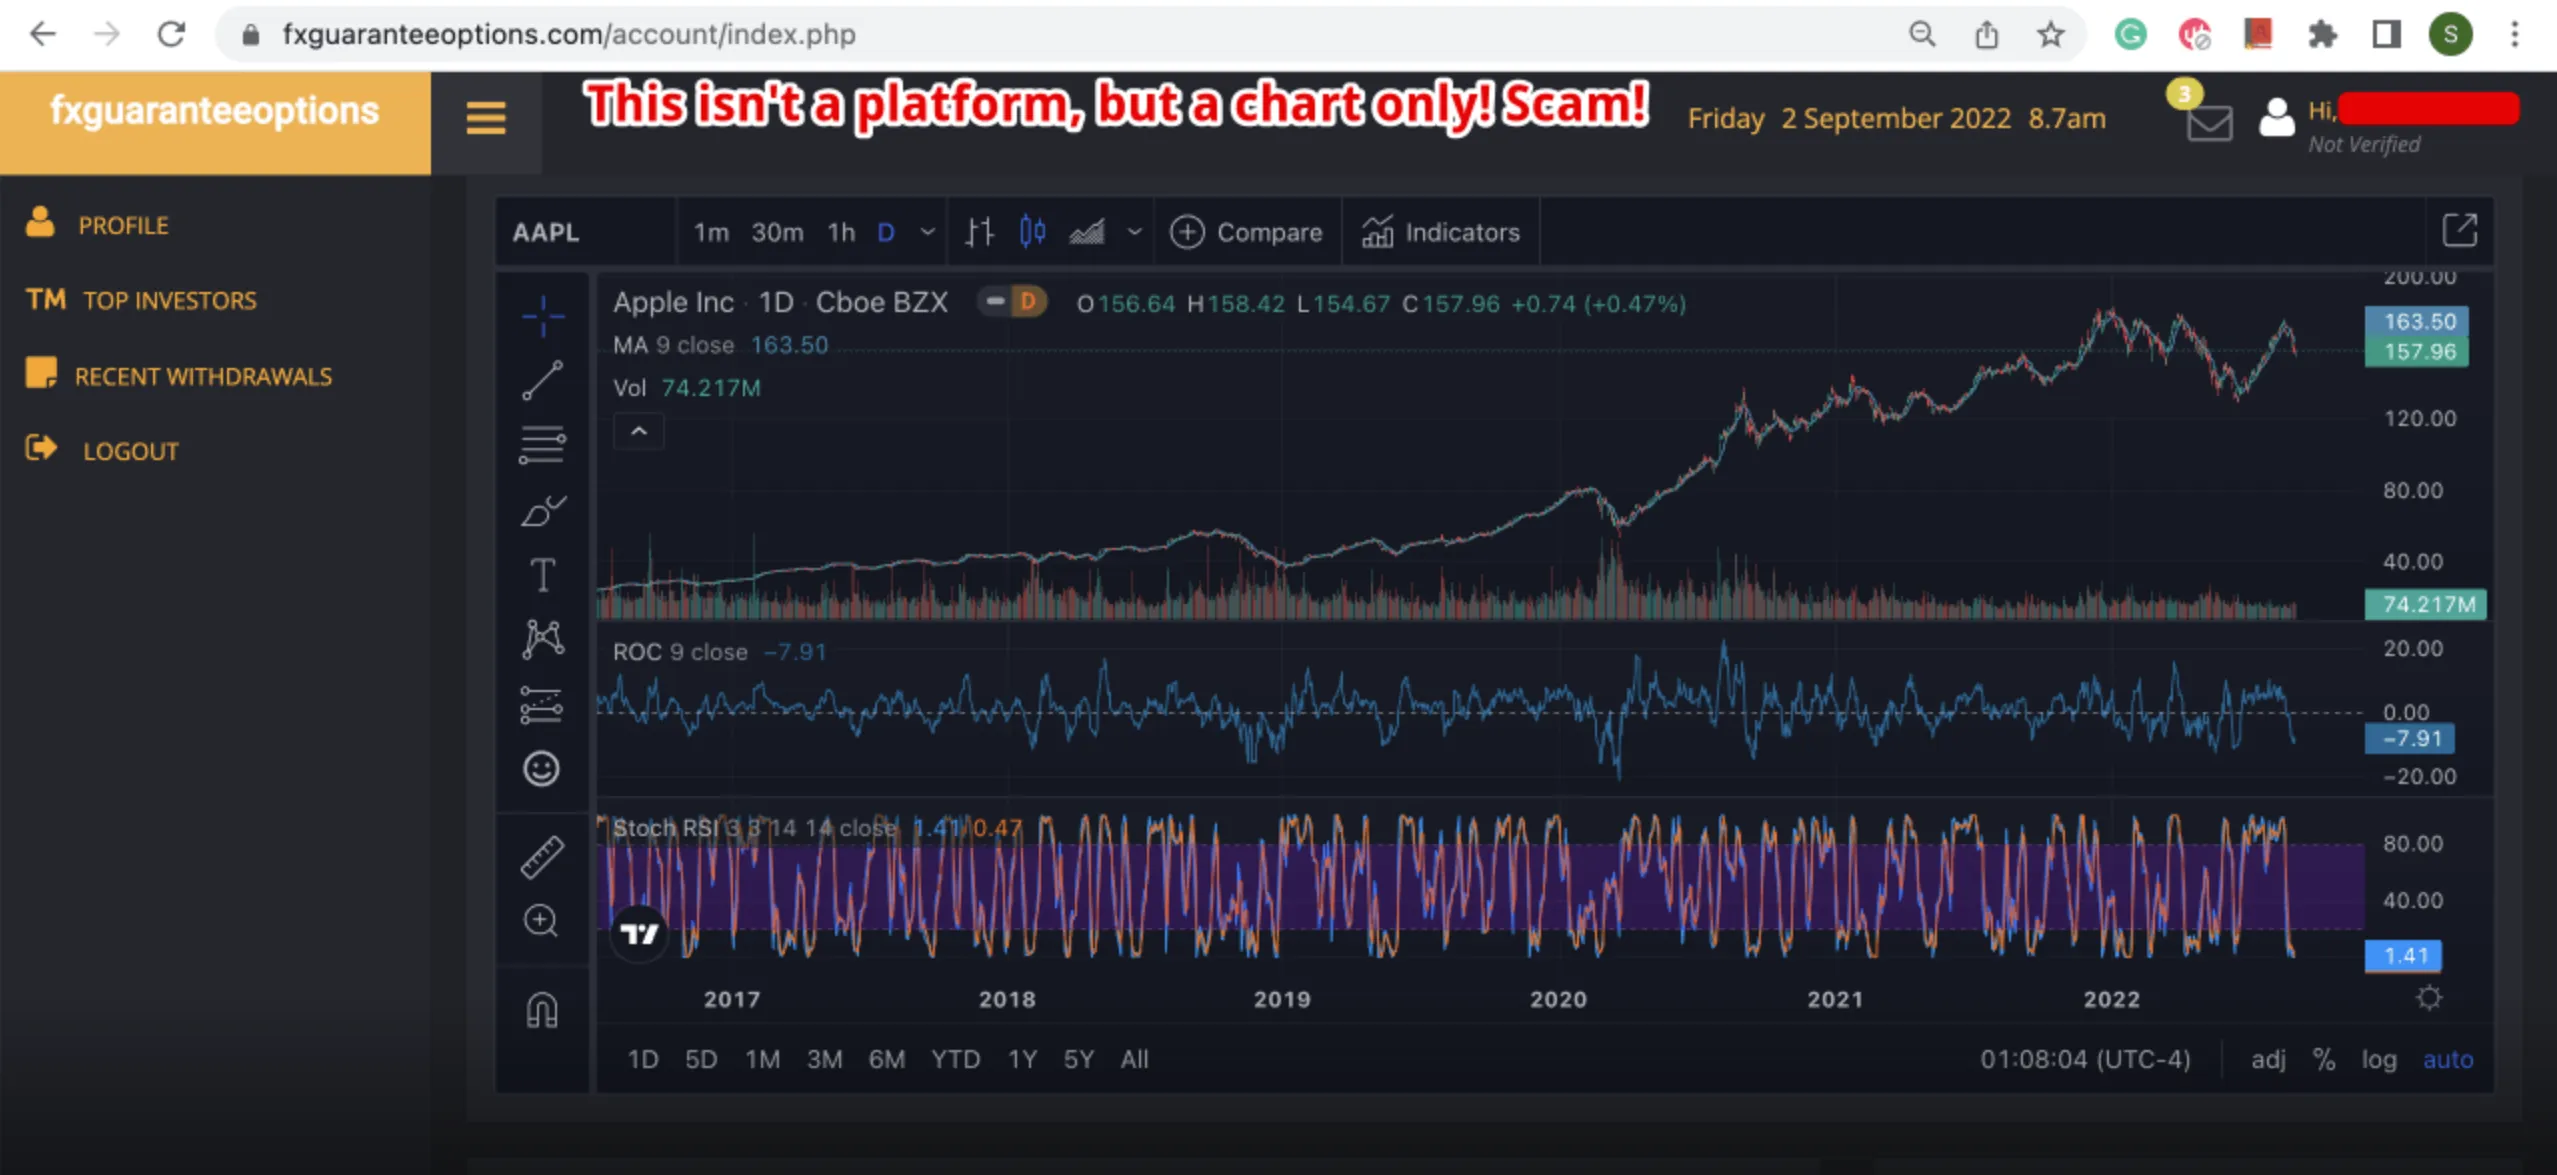Click the fxguaranteeoptions logo
The height and width of the screenshot is (1175, 2557).
point(215,111)
